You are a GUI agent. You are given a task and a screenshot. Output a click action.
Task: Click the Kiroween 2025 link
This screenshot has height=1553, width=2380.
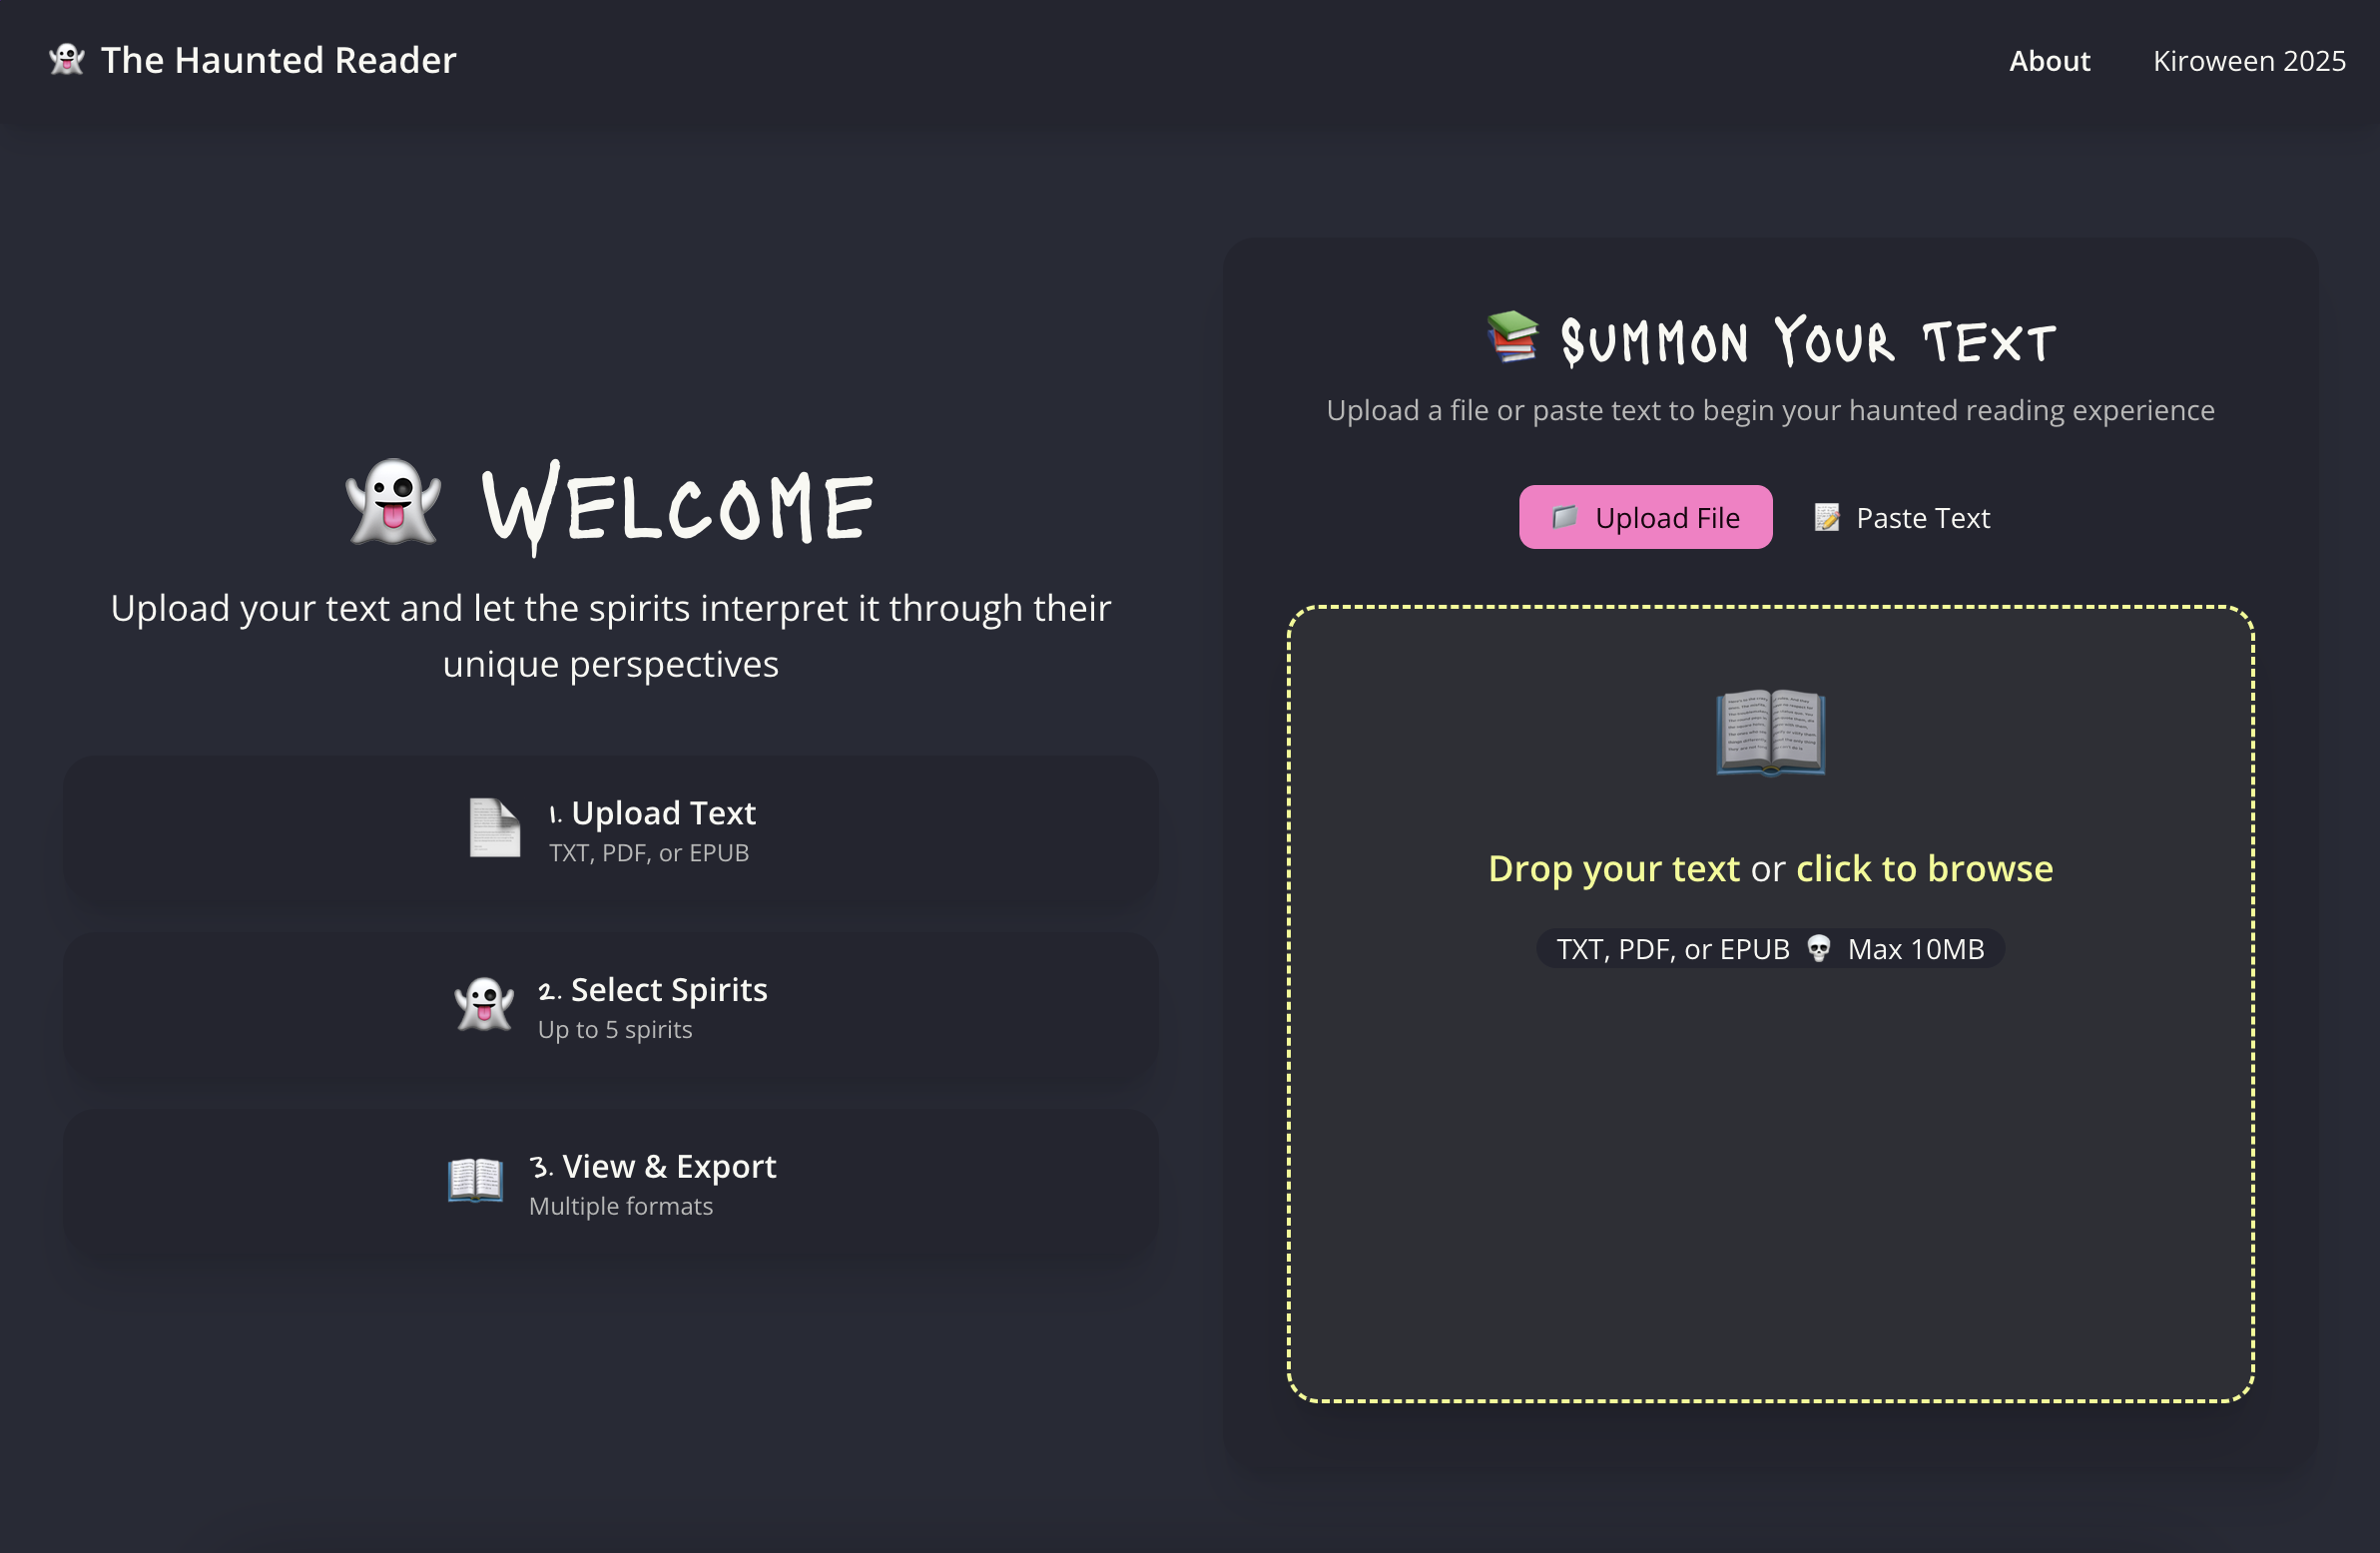coord(2249,61)
